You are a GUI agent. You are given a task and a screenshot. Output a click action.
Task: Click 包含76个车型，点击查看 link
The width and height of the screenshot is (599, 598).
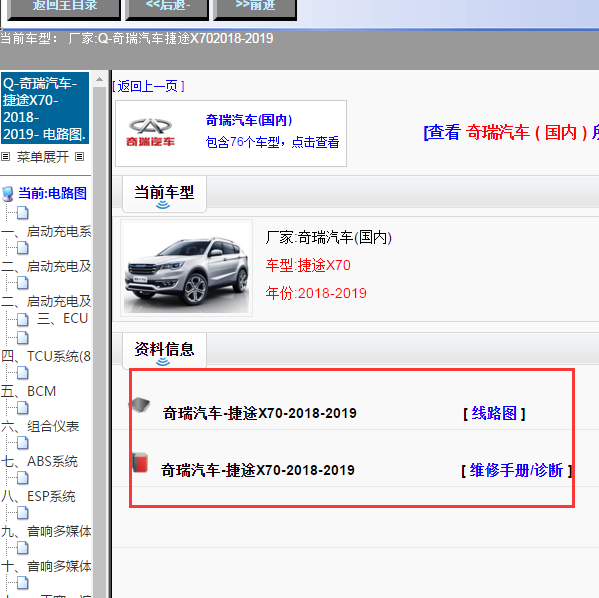pos(272,142)
